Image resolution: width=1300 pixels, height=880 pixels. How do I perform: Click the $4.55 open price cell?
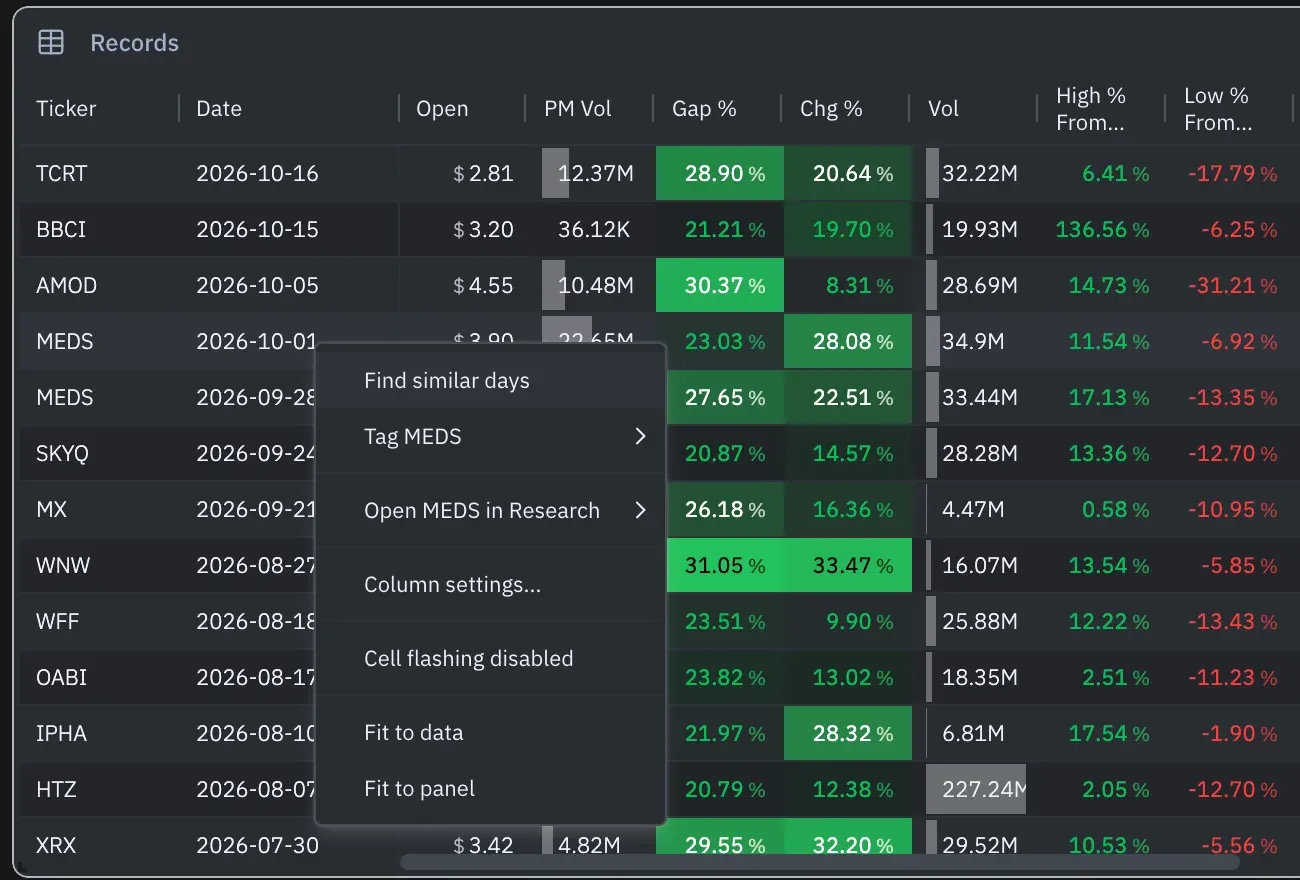(463, 286)
